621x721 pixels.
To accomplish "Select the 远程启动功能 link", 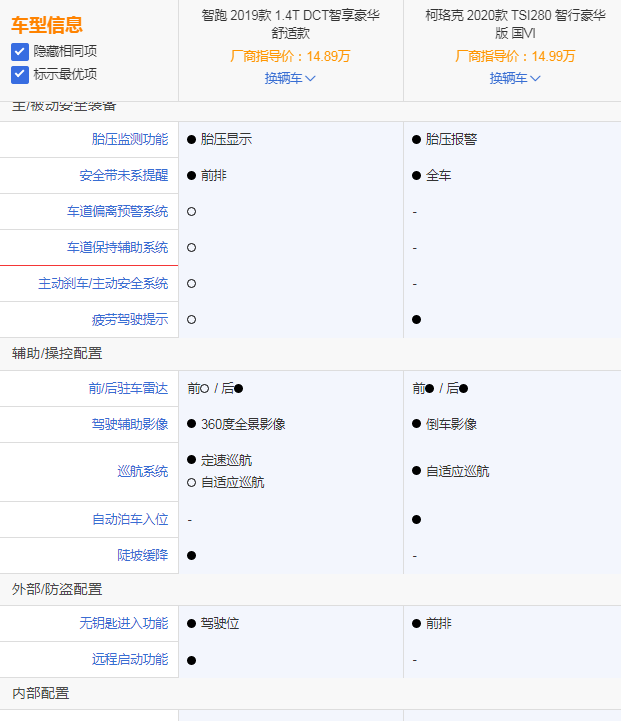I will coord(130,659).
